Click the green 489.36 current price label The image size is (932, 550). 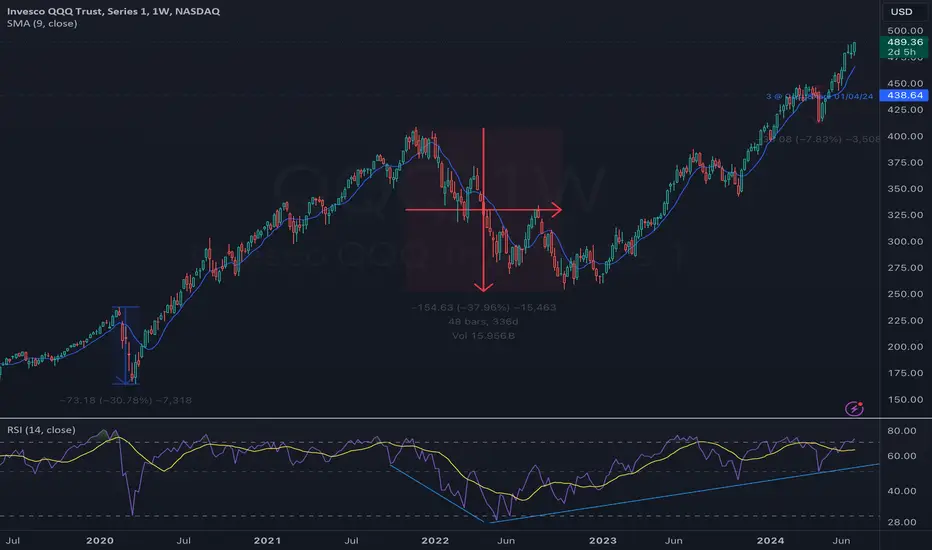pos(903,47)
